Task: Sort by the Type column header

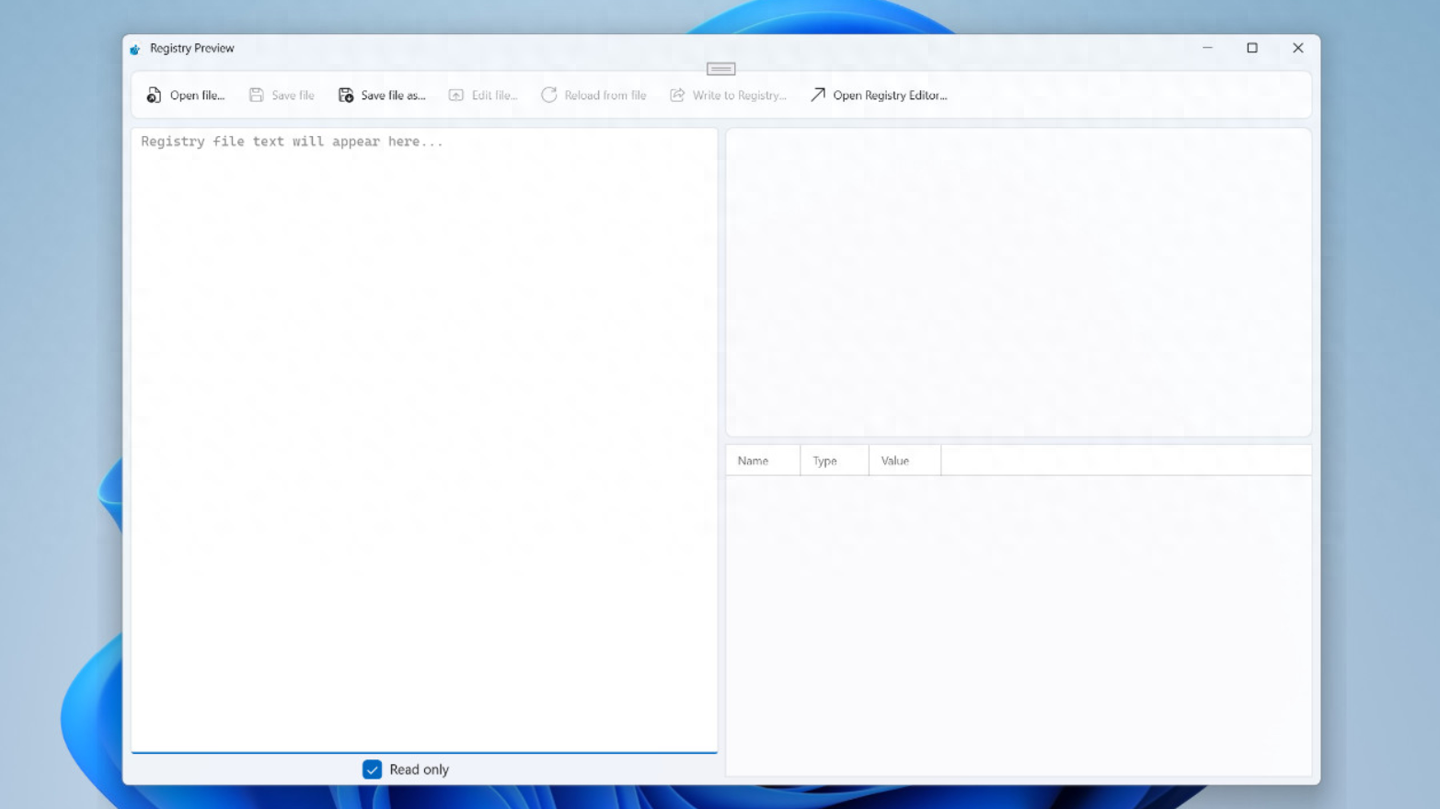Action: [x=825, y=461]
